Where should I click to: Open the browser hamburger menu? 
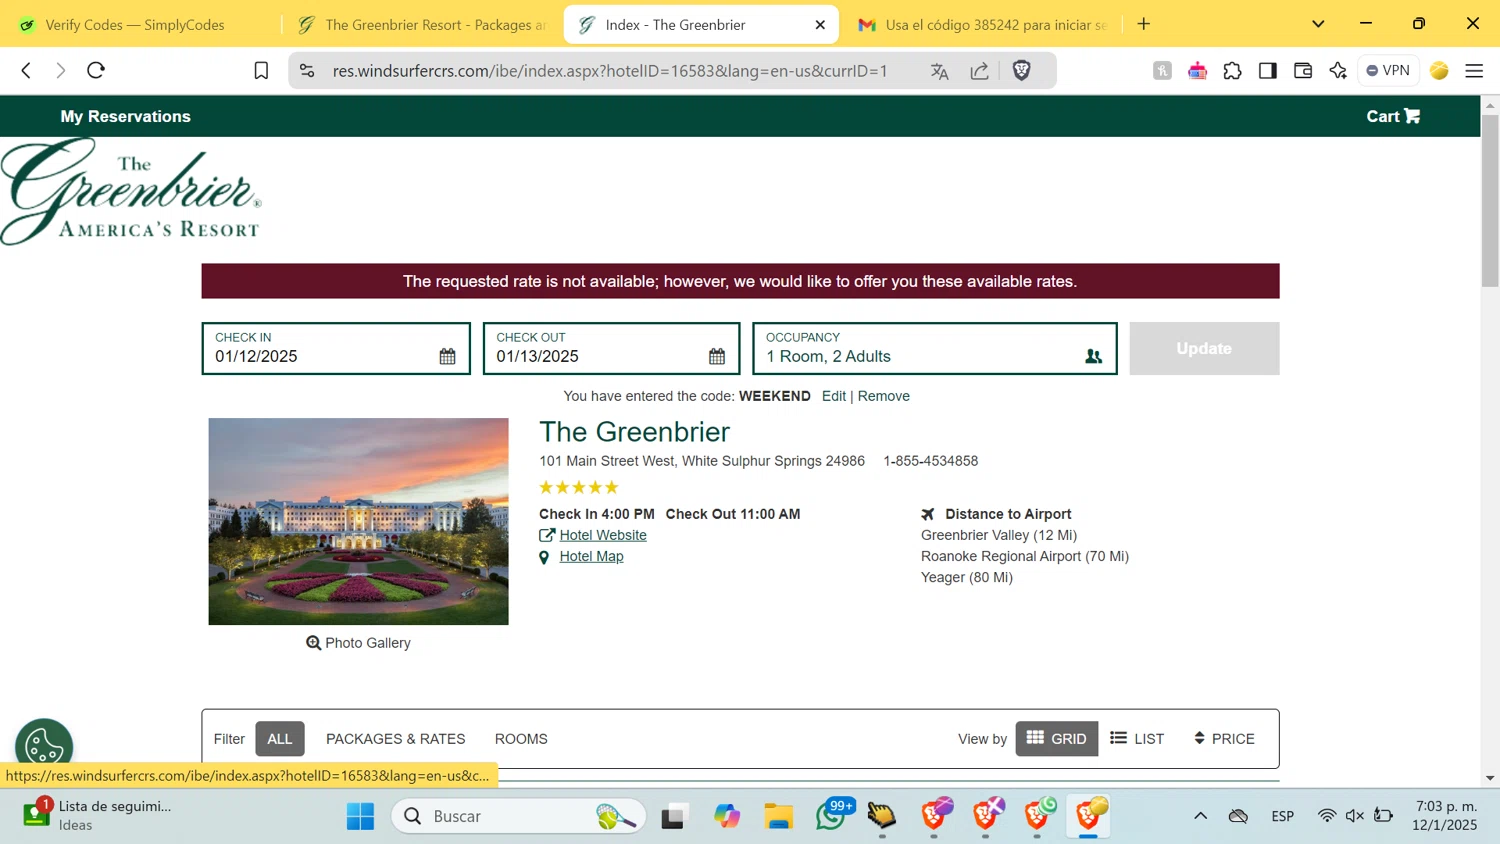pyautogui.click(x=1474, y=71)
